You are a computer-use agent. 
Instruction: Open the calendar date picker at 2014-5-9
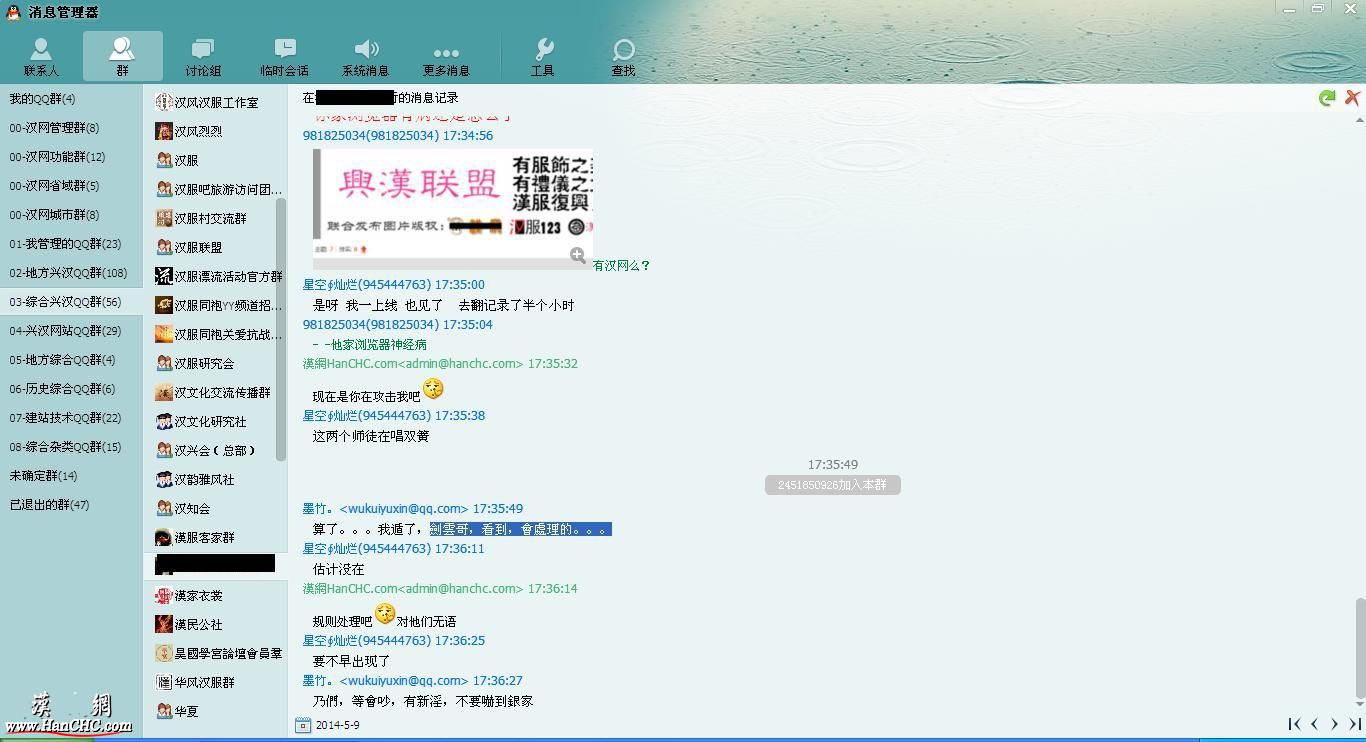(303, 725)
